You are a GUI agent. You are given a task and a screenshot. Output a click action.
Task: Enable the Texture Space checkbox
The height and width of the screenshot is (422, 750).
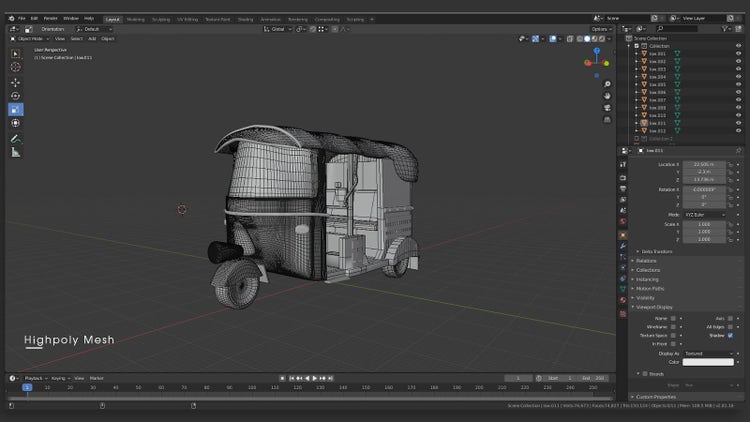[x=673, y=335]
